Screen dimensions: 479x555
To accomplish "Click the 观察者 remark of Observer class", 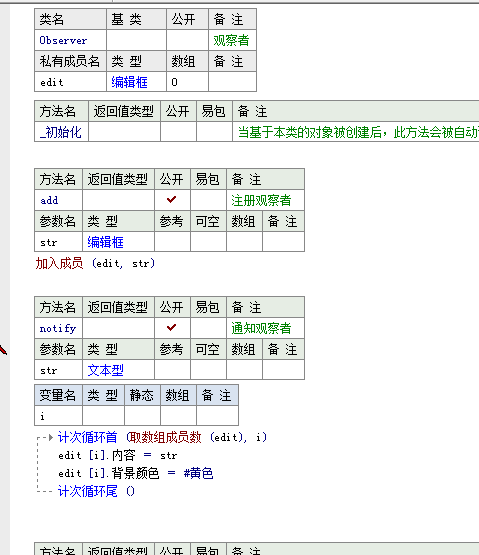I will coord(232,40).
